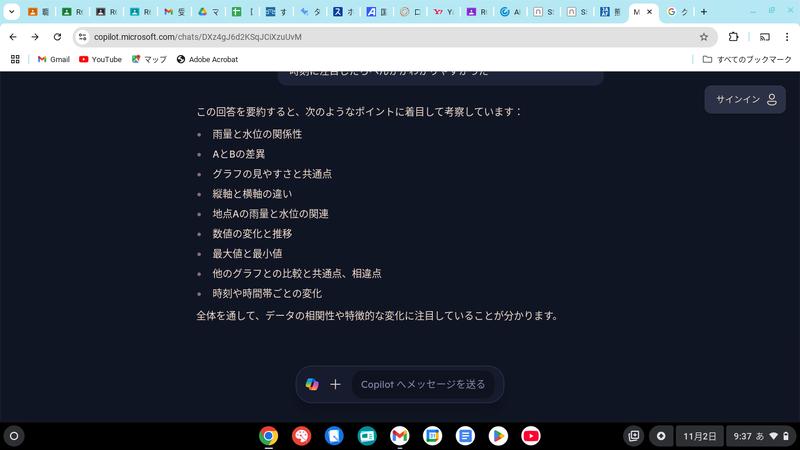Open the Adobe Acrobat bookmark

(206, 59)
